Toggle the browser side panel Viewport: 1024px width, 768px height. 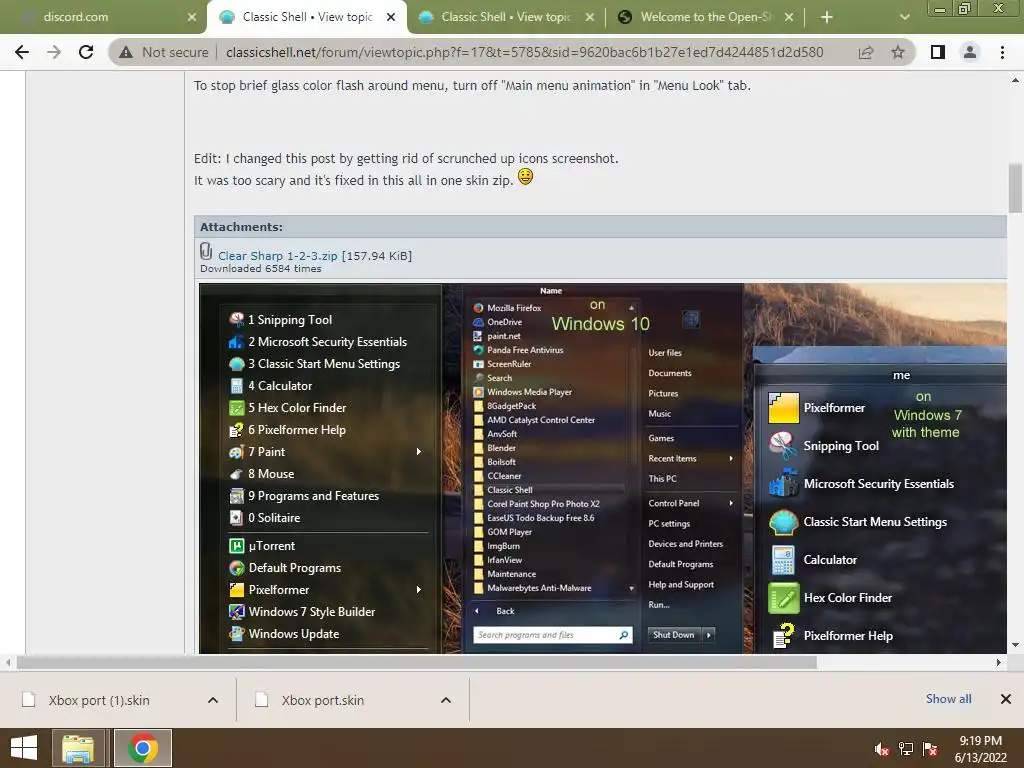pyautogui.click(x=938, y=52)
